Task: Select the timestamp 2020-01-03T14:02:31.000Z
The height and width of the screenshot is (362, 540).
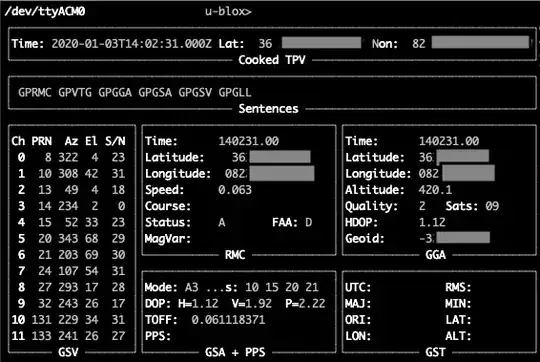Action: pos(132,44)
